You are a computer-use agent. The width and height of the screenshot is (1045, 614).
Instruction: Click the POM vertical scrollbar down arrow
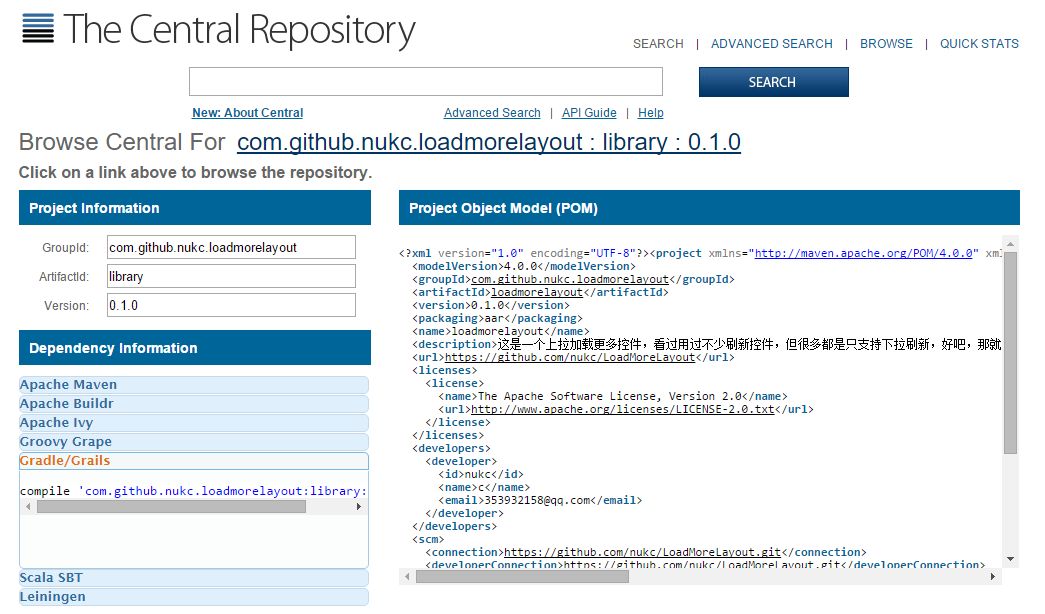coord(1010,559)
